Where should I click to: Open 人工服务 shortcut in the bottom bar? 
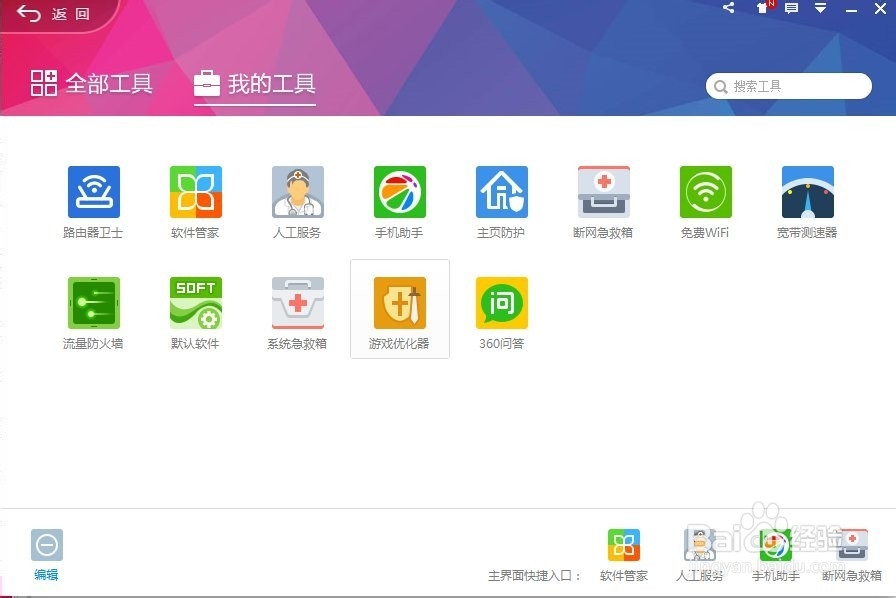click(x=699, y=554)
